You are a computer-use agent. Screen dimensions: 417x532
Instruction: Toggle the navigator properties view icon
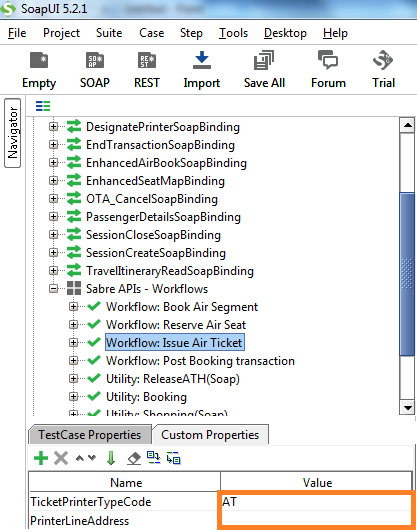[43, 106]
